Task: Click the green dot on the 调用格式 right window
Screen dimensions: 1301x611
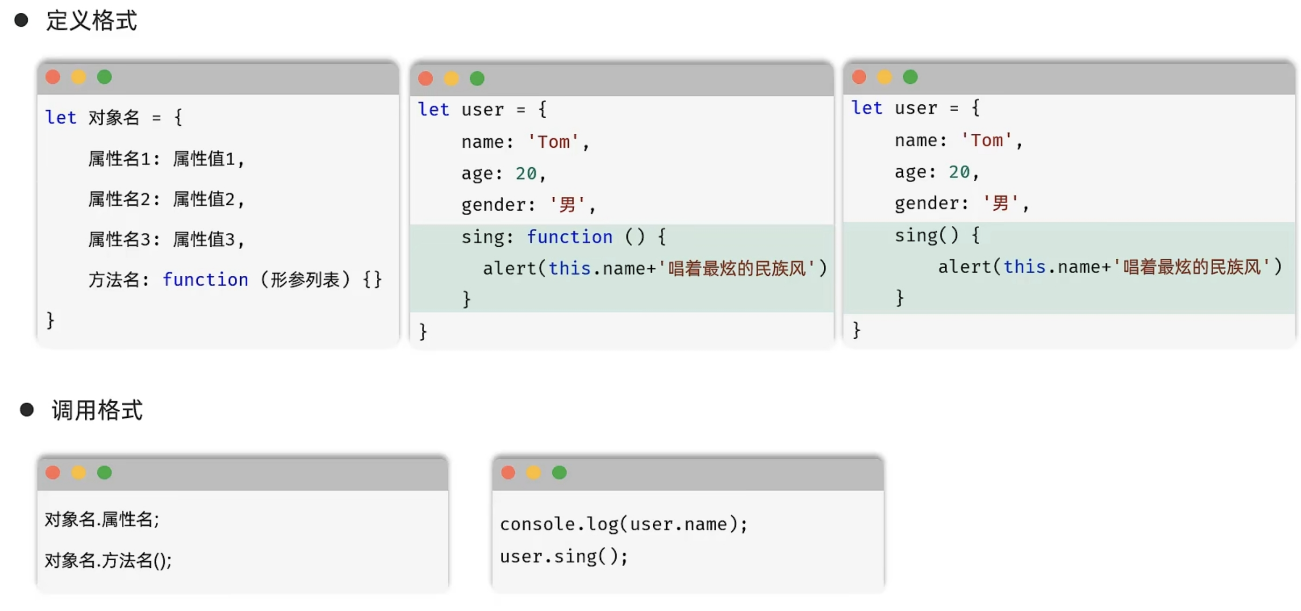Action: [559, 471]
